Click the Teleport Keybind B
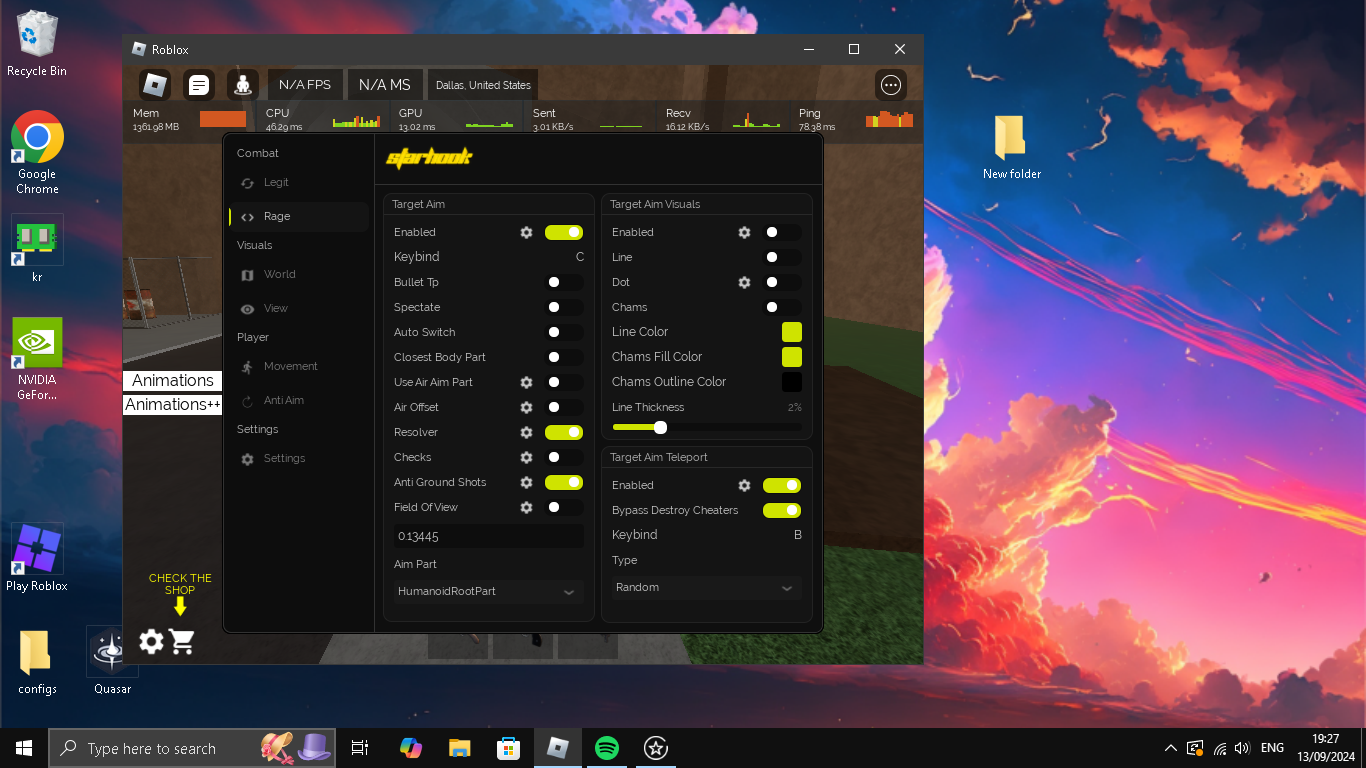This screenshot has height=768, width=1366. [x=798, y=535]
